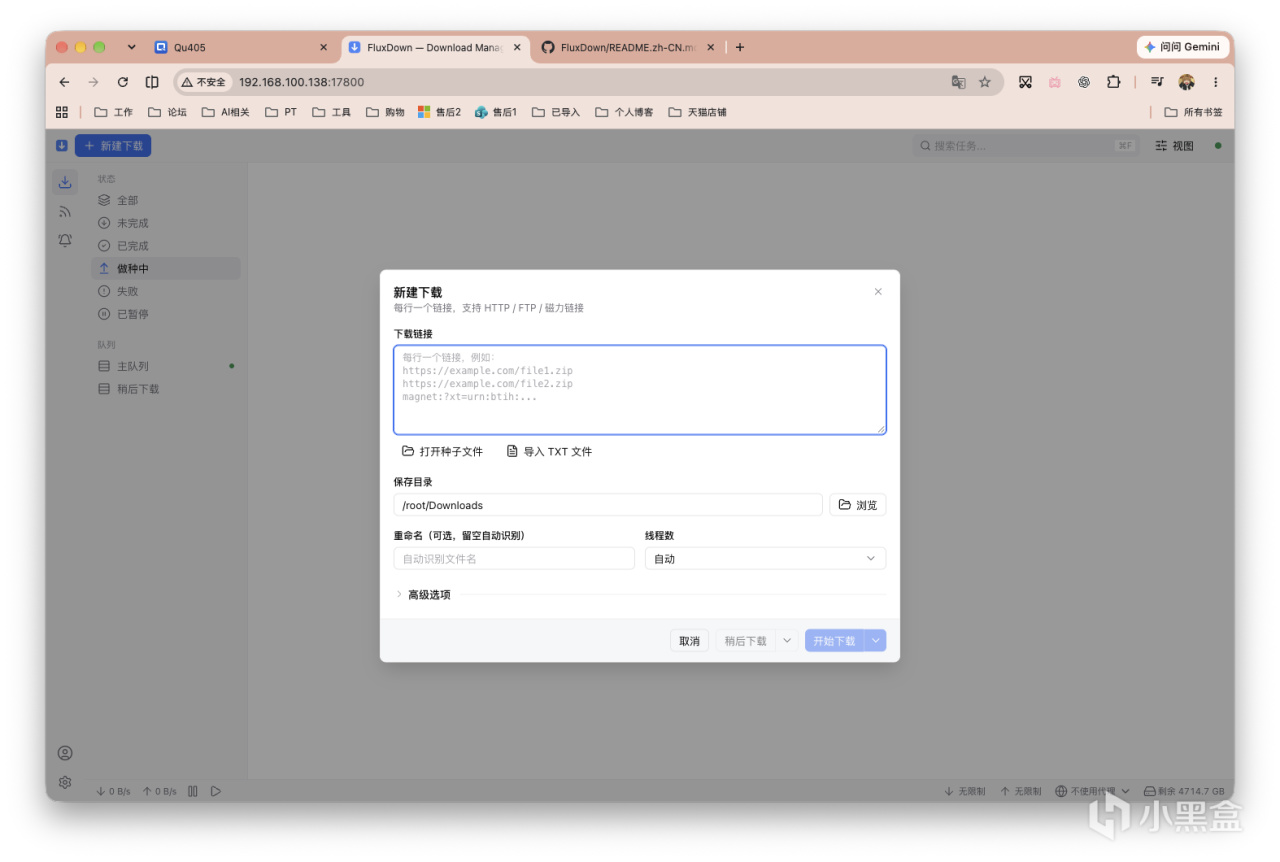
Task: Ask Gemini using the 问问 Gemini button
Action: click(1183, 47)
